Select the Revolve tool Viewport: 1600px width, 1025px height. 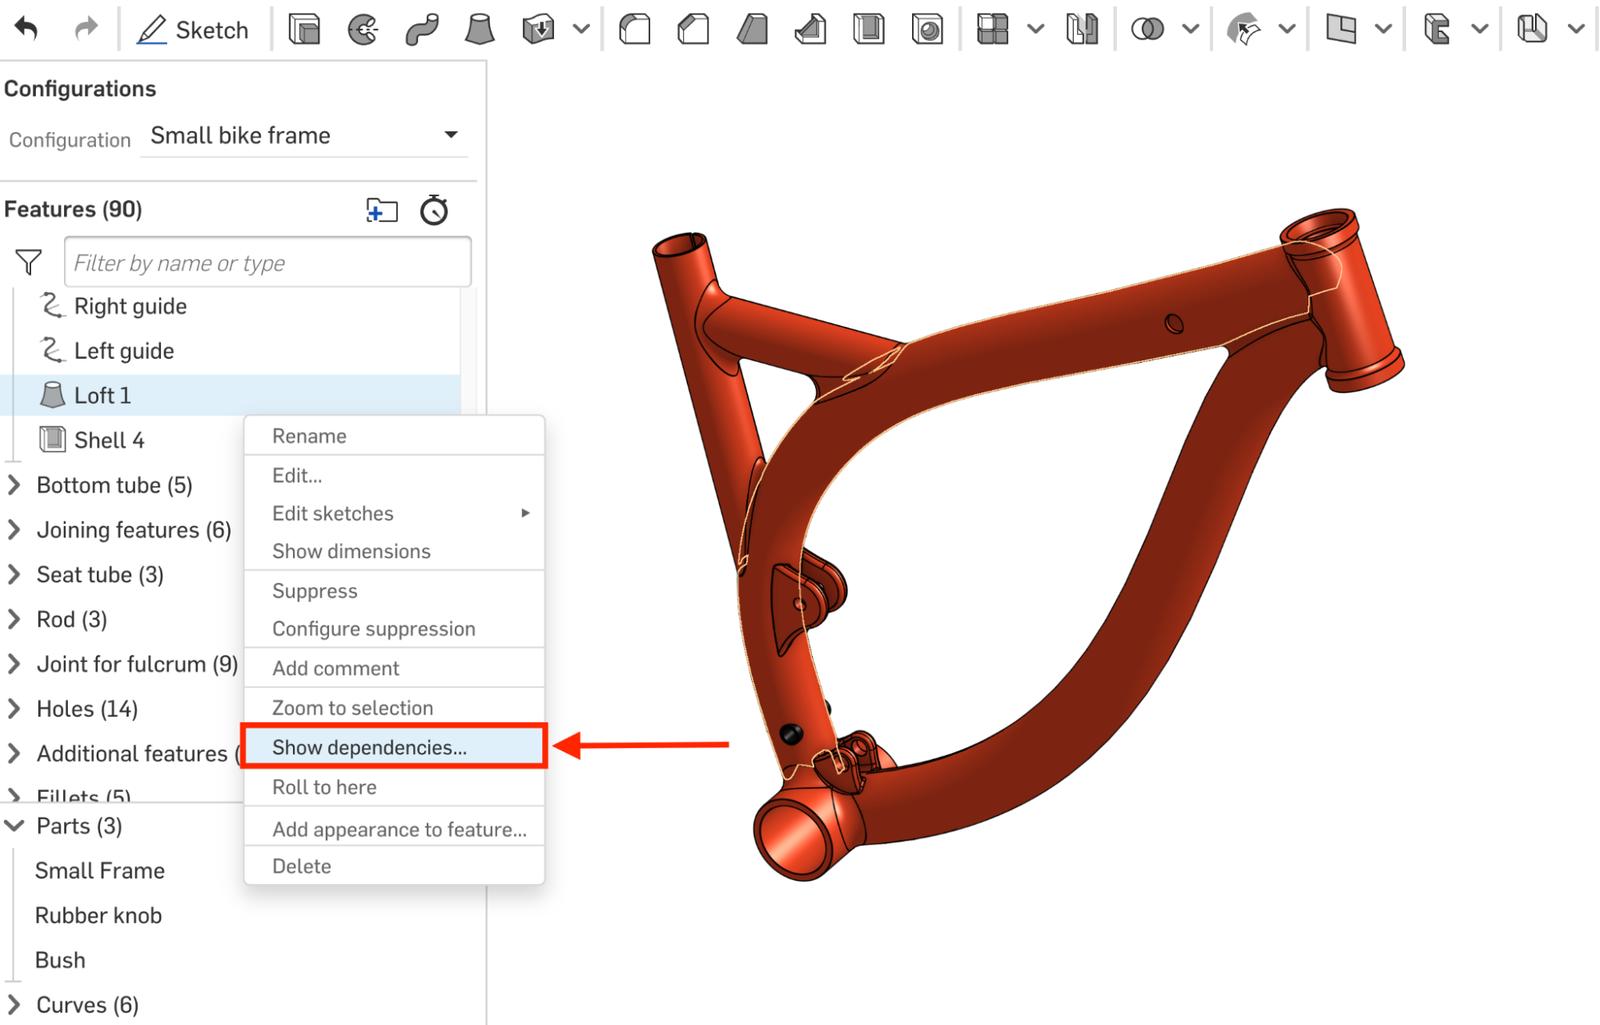363,30
